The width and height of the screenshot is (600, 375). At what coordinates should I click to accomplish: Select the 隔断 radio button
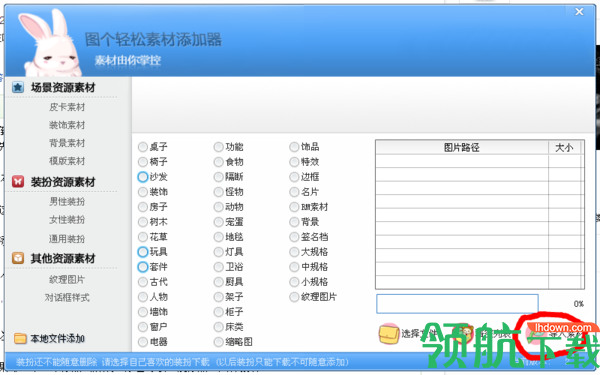click(x=218, y=177)
